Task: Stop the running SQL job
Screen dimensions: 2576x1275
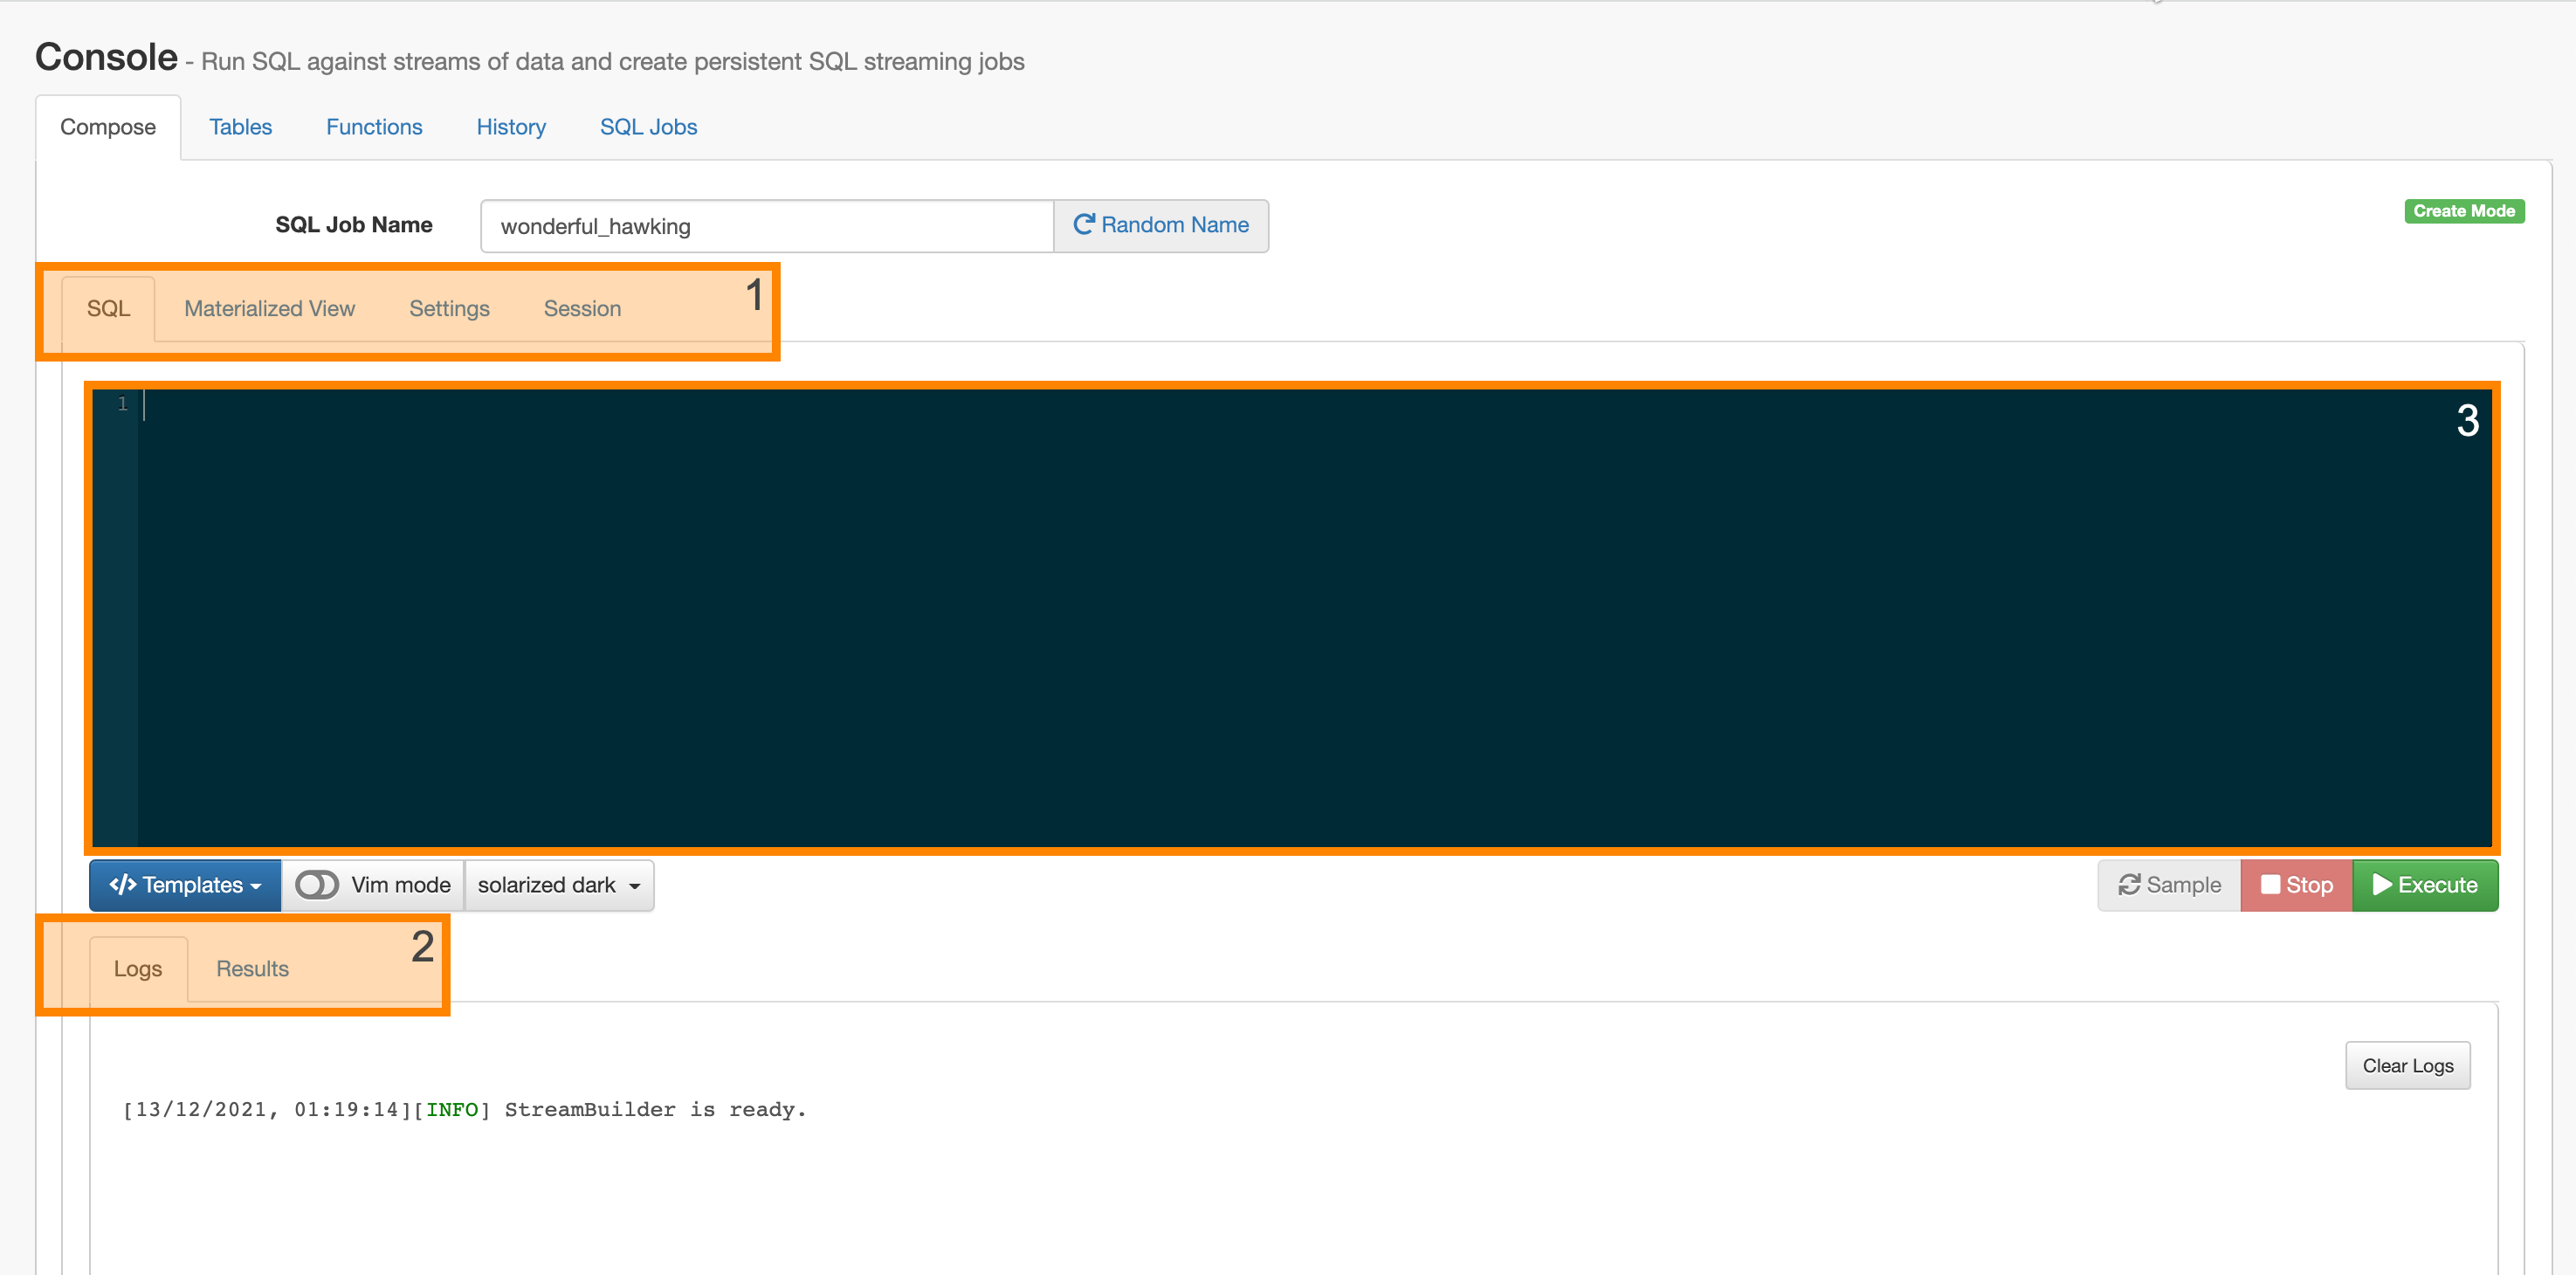Action: point(2296,885)
